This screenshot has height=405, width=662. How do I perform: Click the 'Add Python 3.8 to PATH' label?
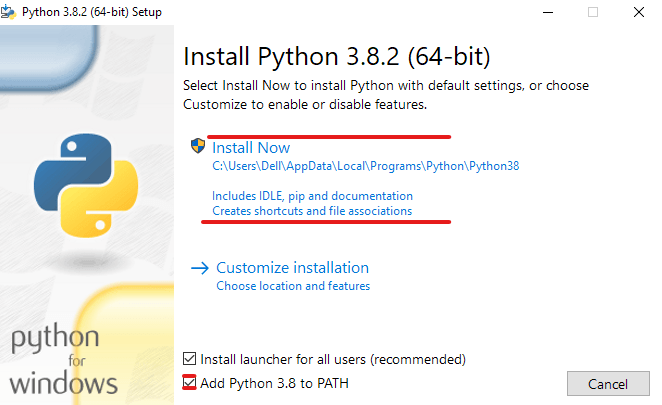click(275, 382)
